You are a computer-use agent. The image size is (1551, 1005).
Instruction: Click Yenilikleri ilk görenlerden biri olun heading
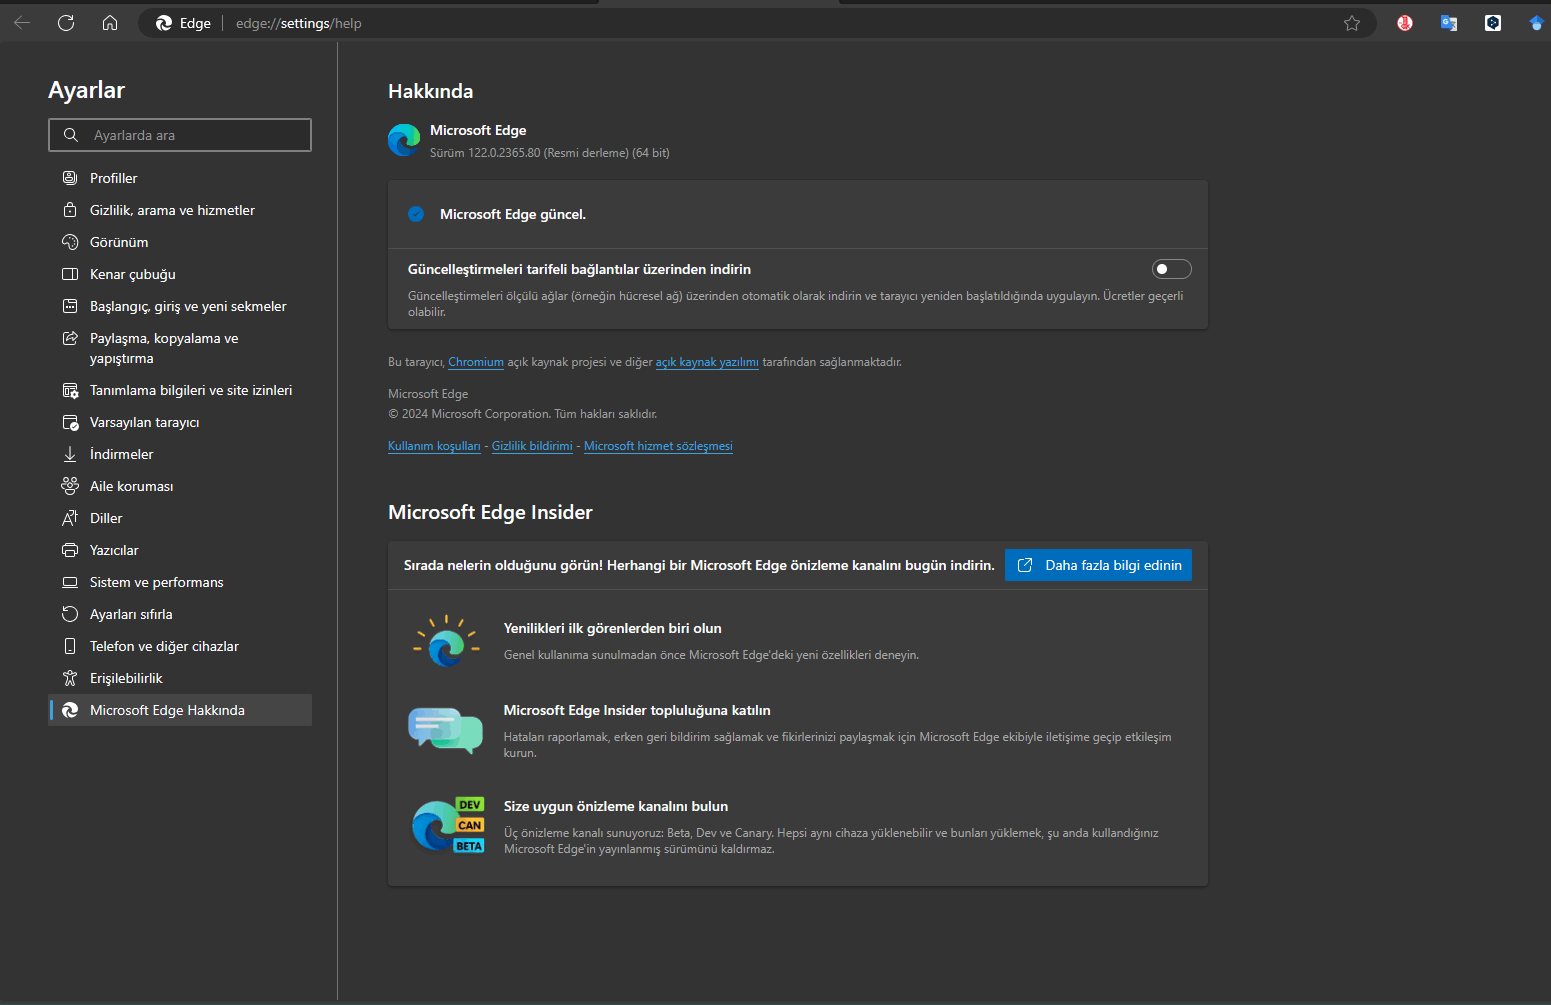[612, 628]
